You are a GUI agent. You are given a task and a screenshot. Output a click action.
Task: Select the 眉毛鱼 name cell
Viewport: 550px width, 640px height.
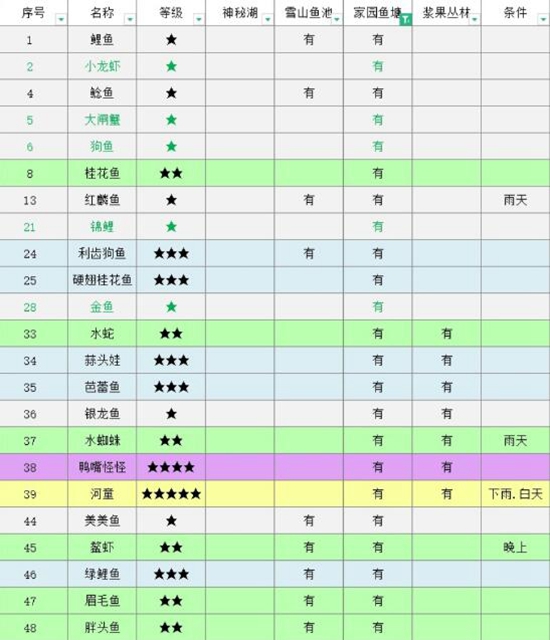pos(102,601)
